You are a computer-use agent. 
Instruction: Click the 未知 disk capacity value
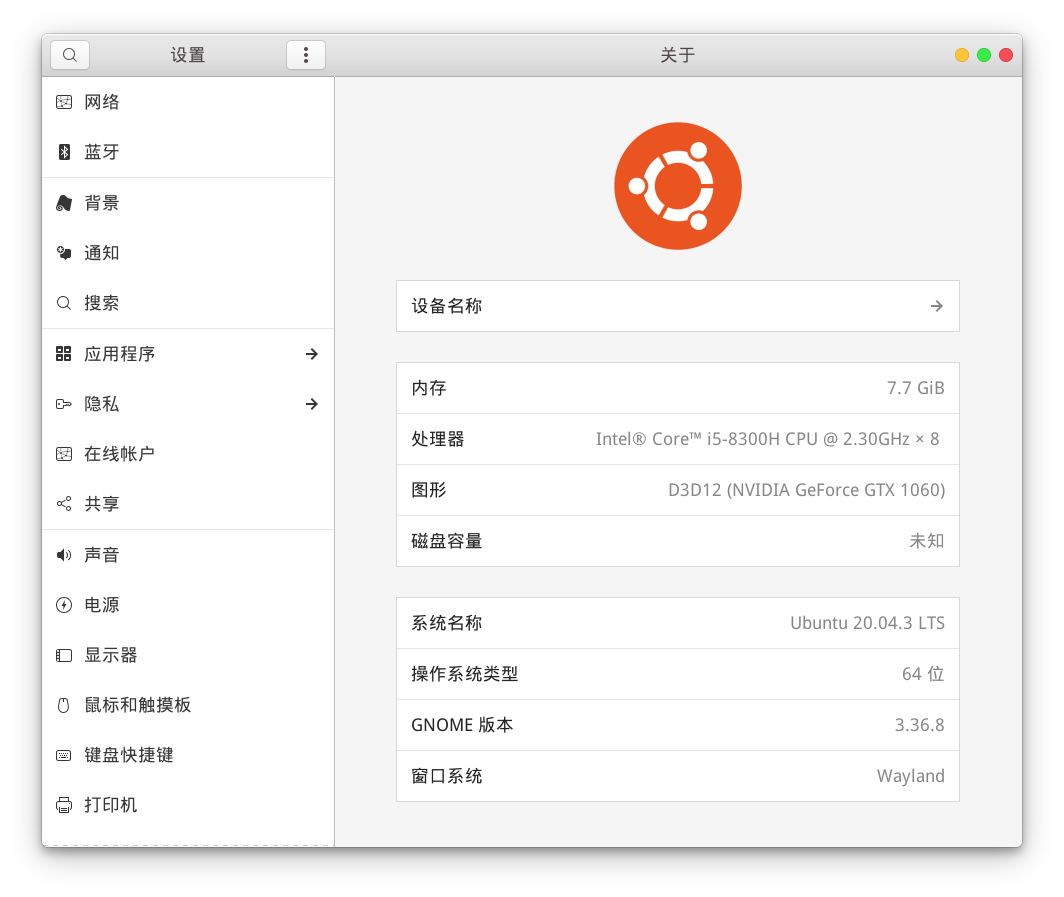[927, 541]
